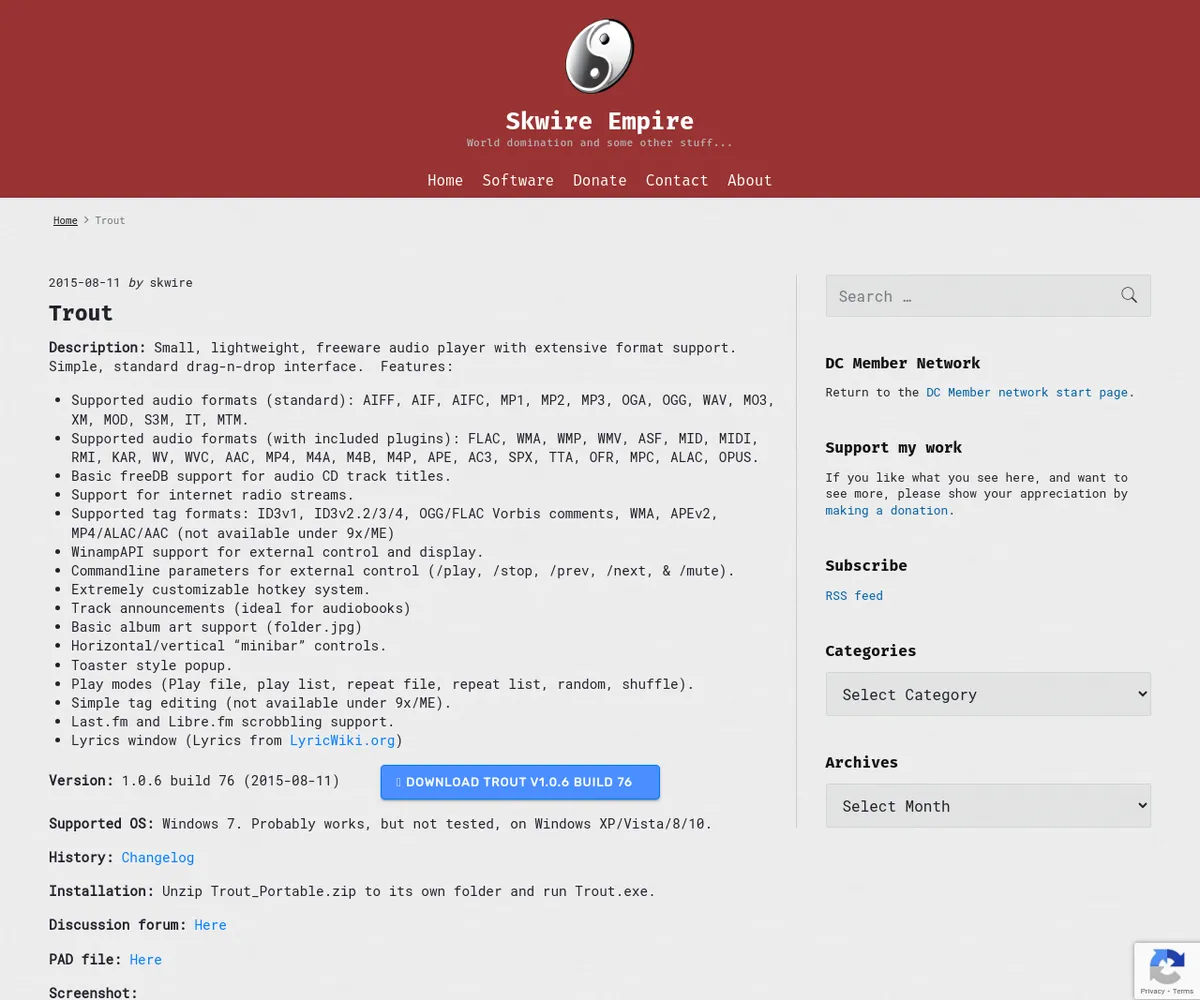
Task: Open the Home menu item
Action: click(x=445, y=180)
